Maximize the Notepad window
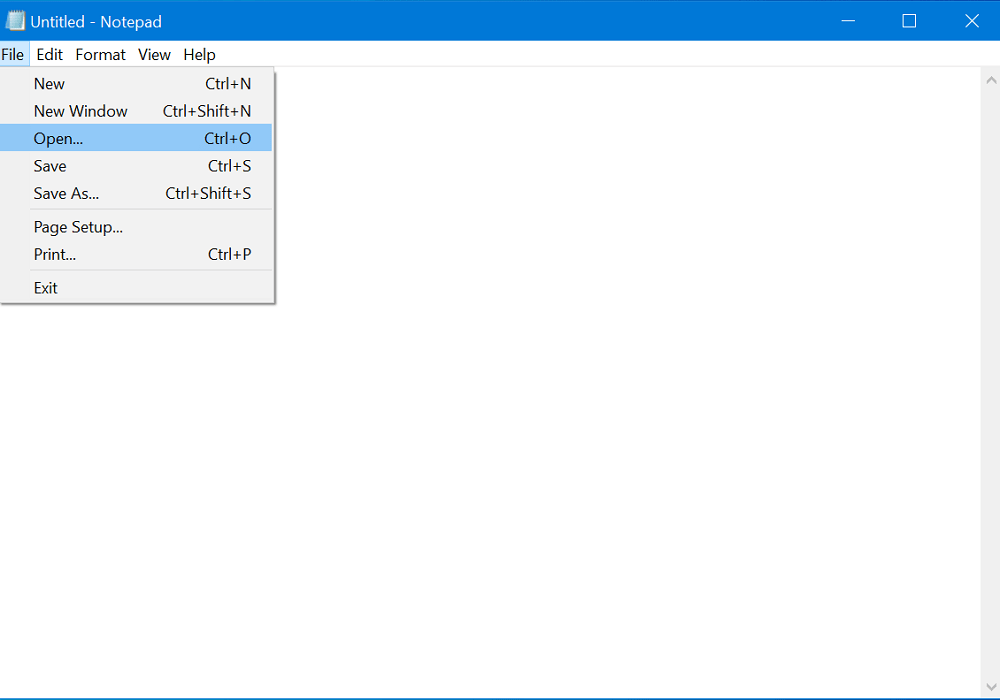This screenshot has width=1000, height=700. 909,21
